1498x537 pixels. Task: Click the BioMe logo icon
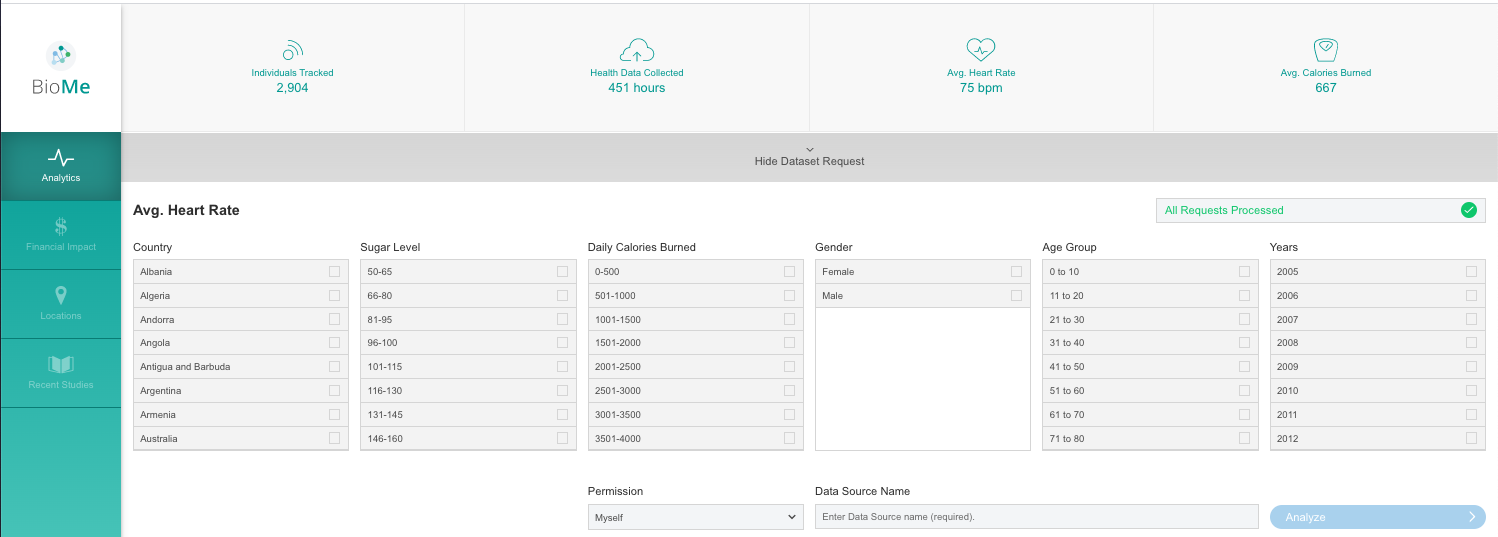click(x=61, y=56)
